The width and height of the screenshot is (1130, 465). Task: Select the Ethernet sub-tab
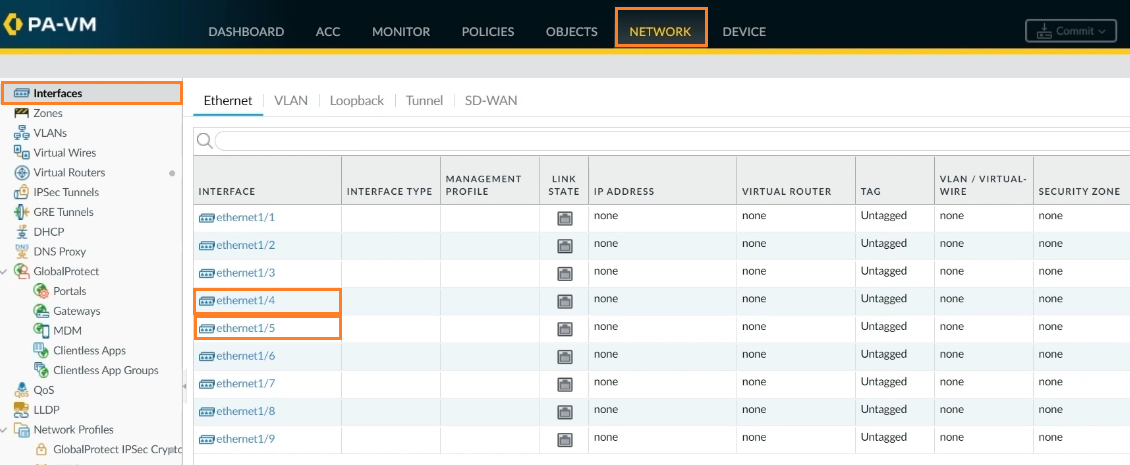pyautogui.click(x=228, y=101)
